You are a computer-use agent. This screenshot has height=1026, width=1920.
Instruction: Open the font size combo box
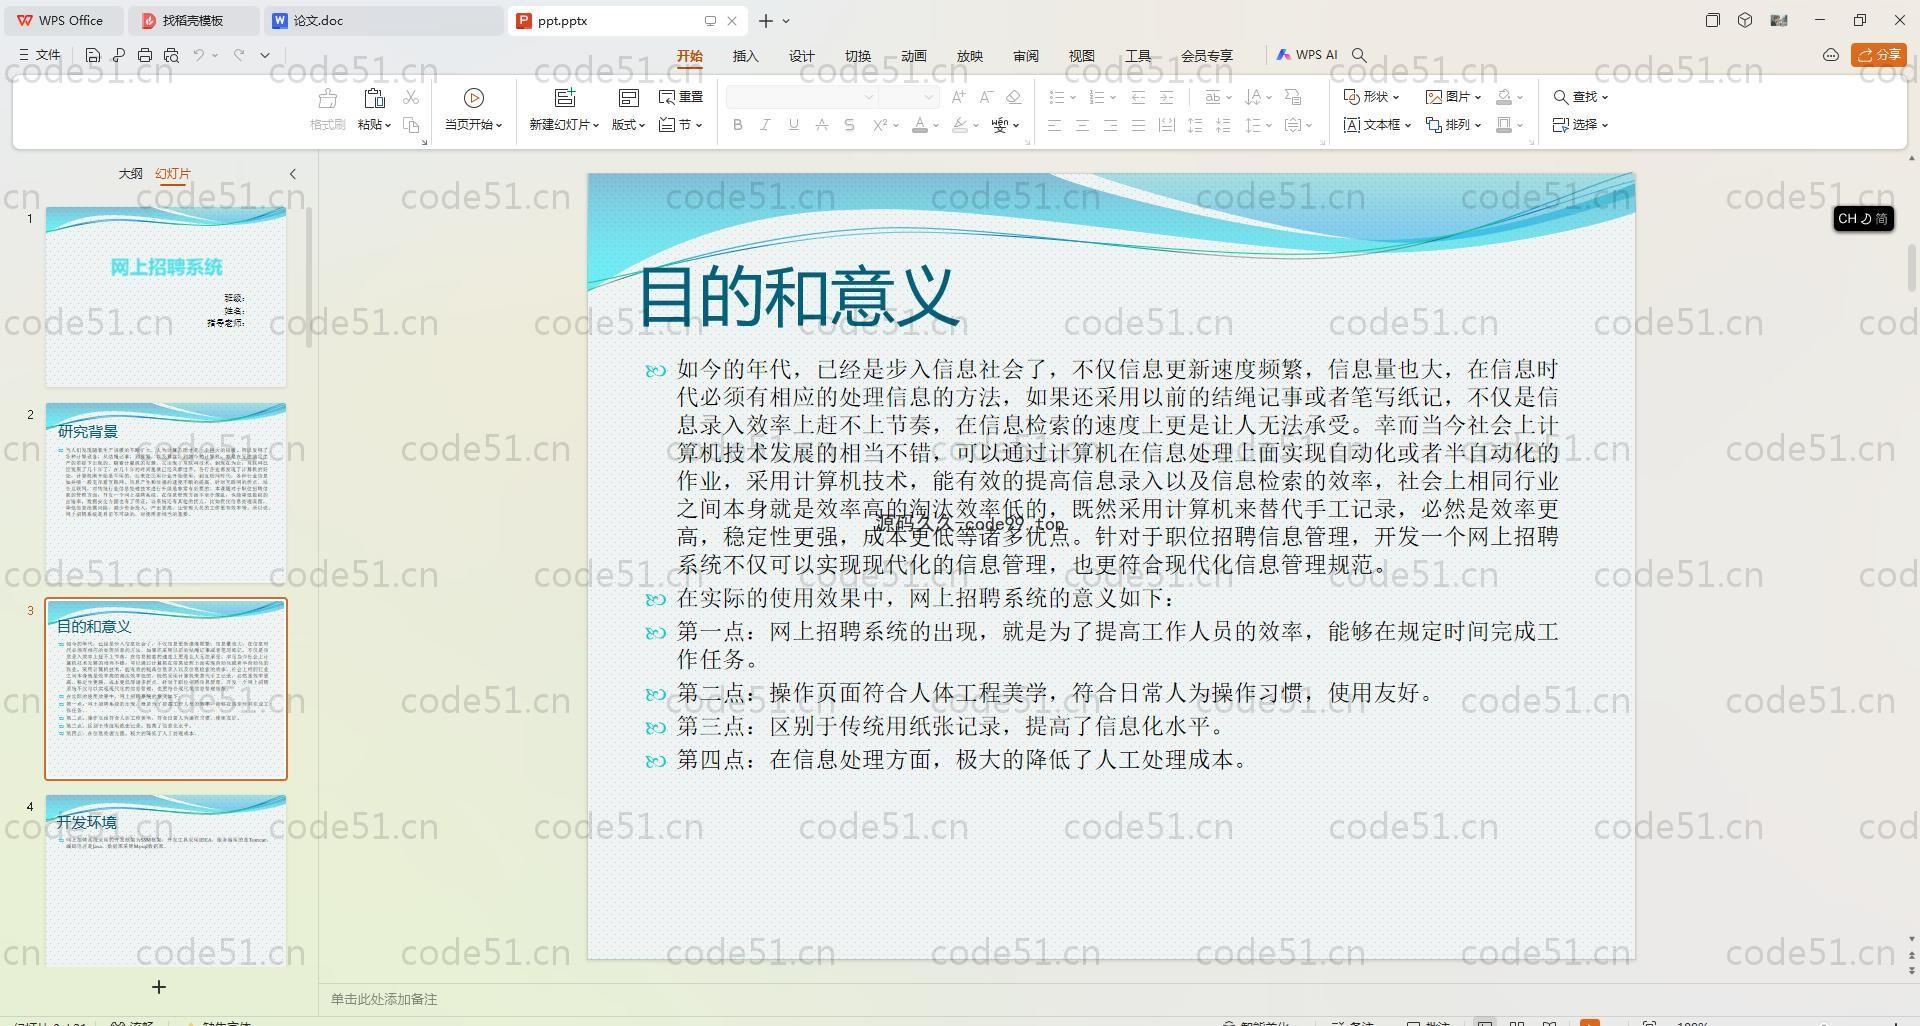pyautogui.click(x=908, y=97)
